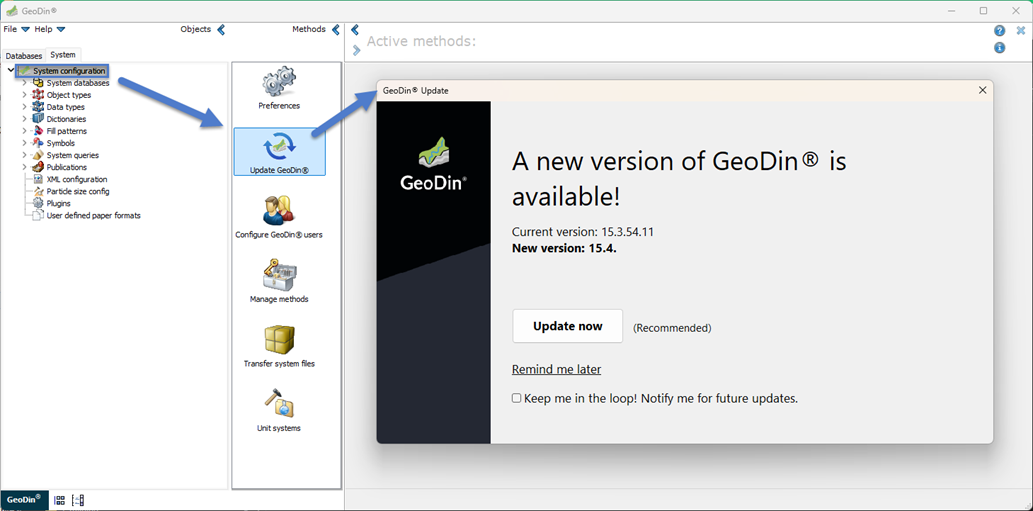Click the Remind me later link
The width and height of the screenshot is (1033, 511).
click(x=556, y=369)
